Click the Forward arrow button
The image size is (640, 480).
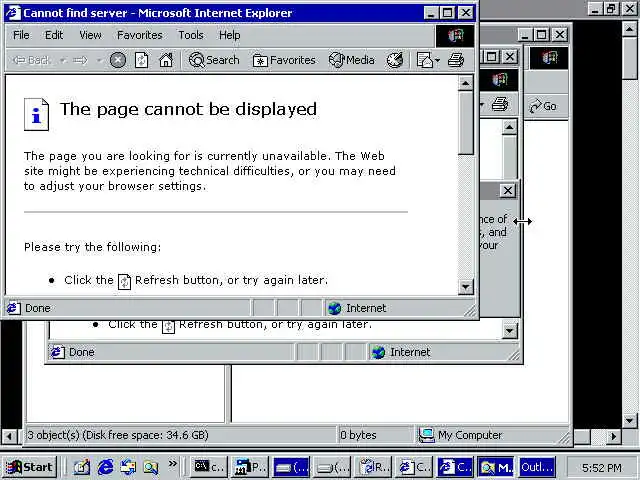click(x=80, y=60)
